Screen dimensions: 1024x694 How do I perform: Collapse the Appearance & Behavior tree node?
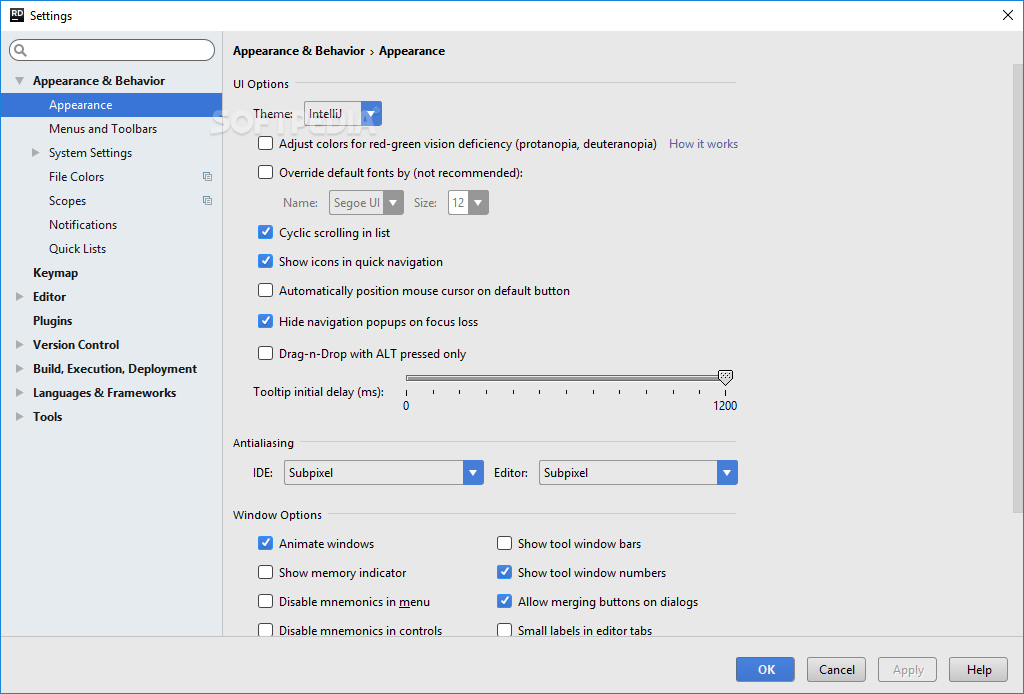pyautogui.click(x=20, y=81)
